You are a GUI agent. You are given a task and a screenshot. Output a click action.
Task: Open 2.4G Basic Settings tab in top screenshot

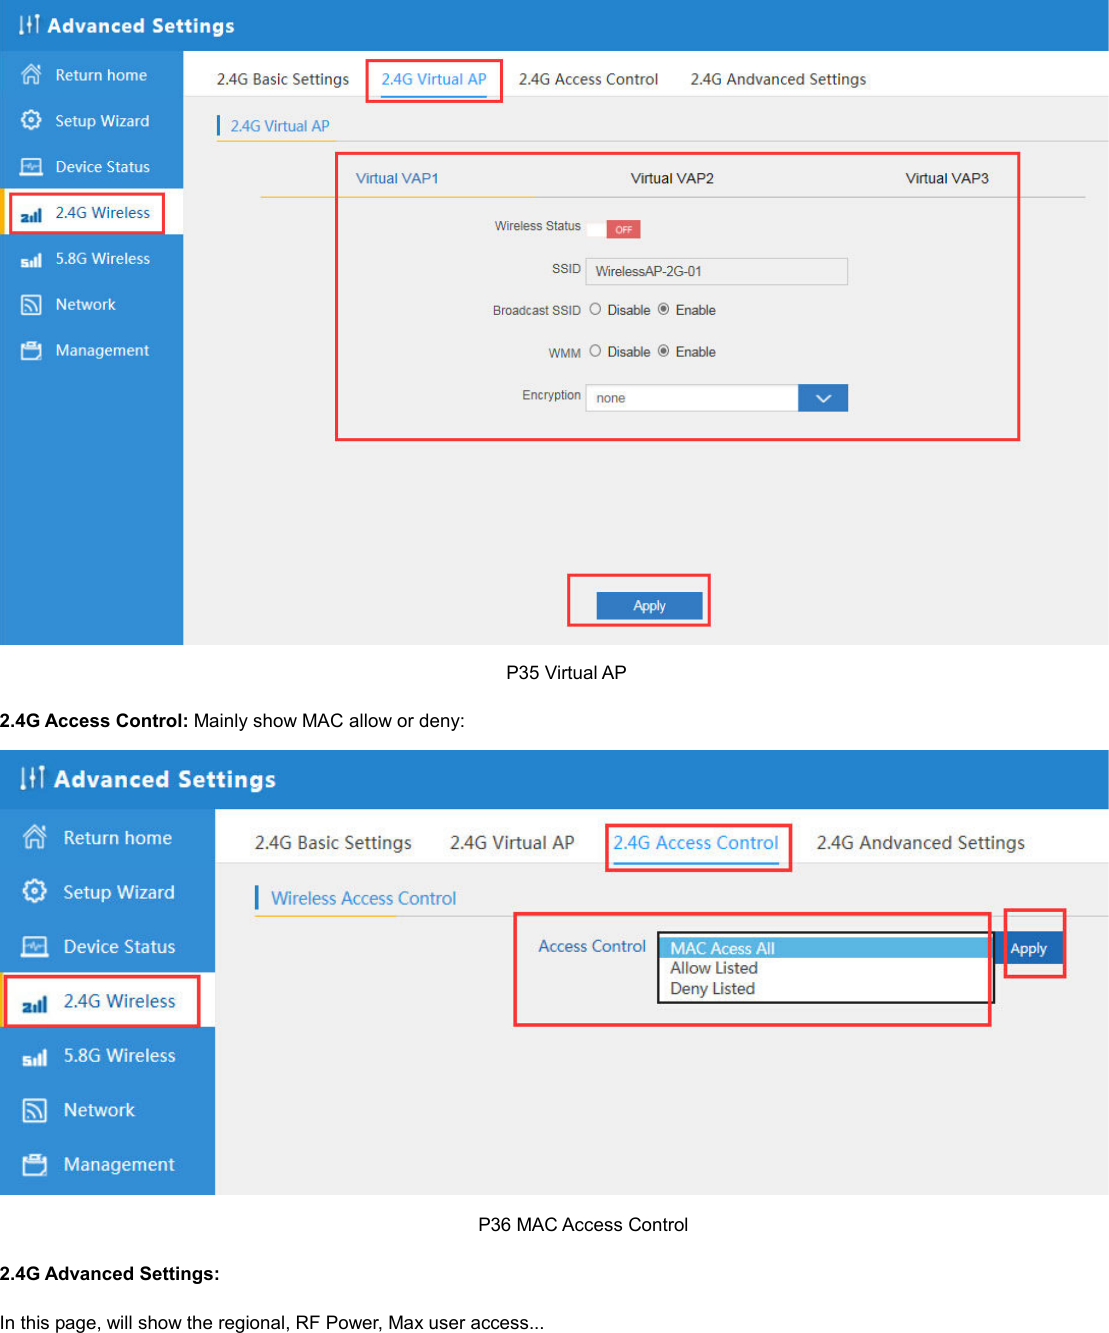click(283, 79)
